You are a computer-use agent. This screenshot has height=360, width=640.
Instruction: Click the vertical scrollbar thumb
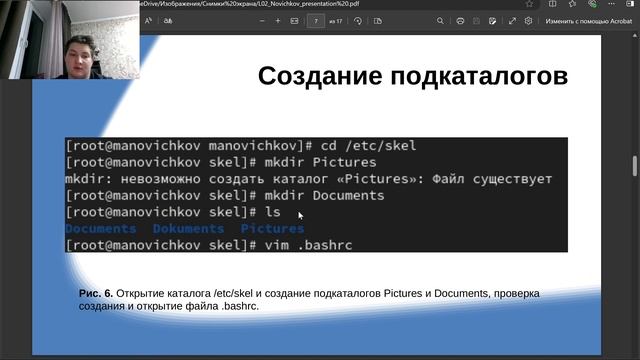(x=635, y=166)
